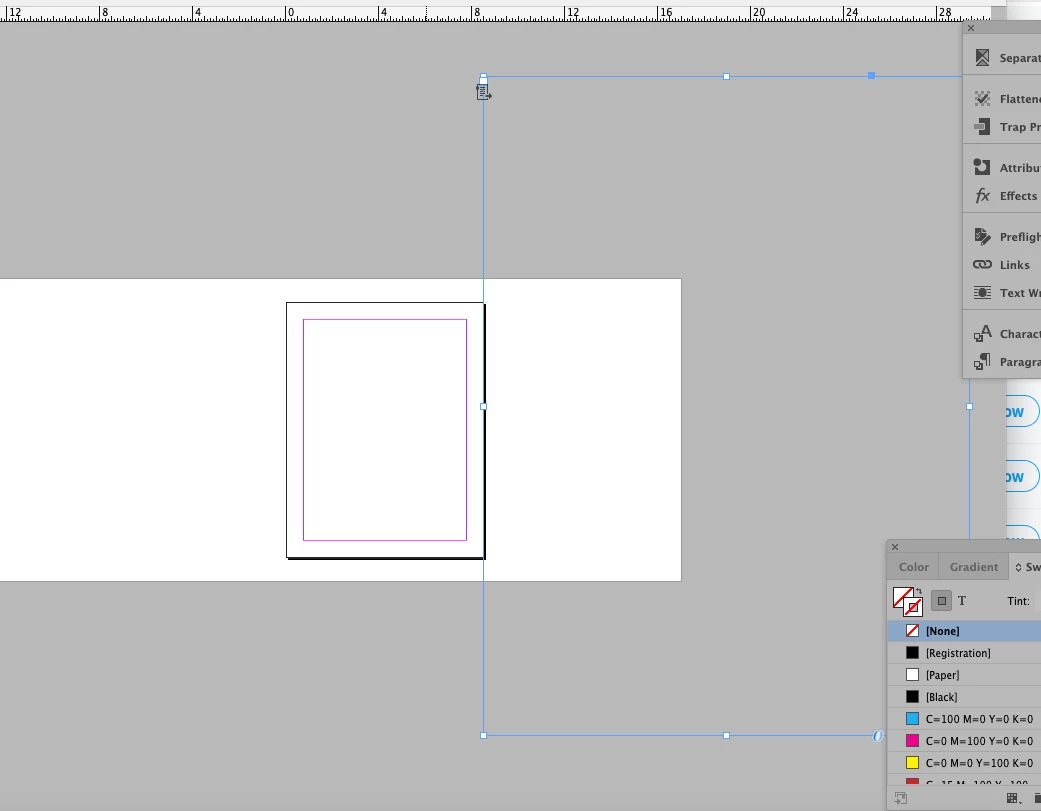The height and width of the screenshot is (811, 1041).
Task: Switch to the Gradient tab
Action: pyautogui.click(x=973, y=567)
